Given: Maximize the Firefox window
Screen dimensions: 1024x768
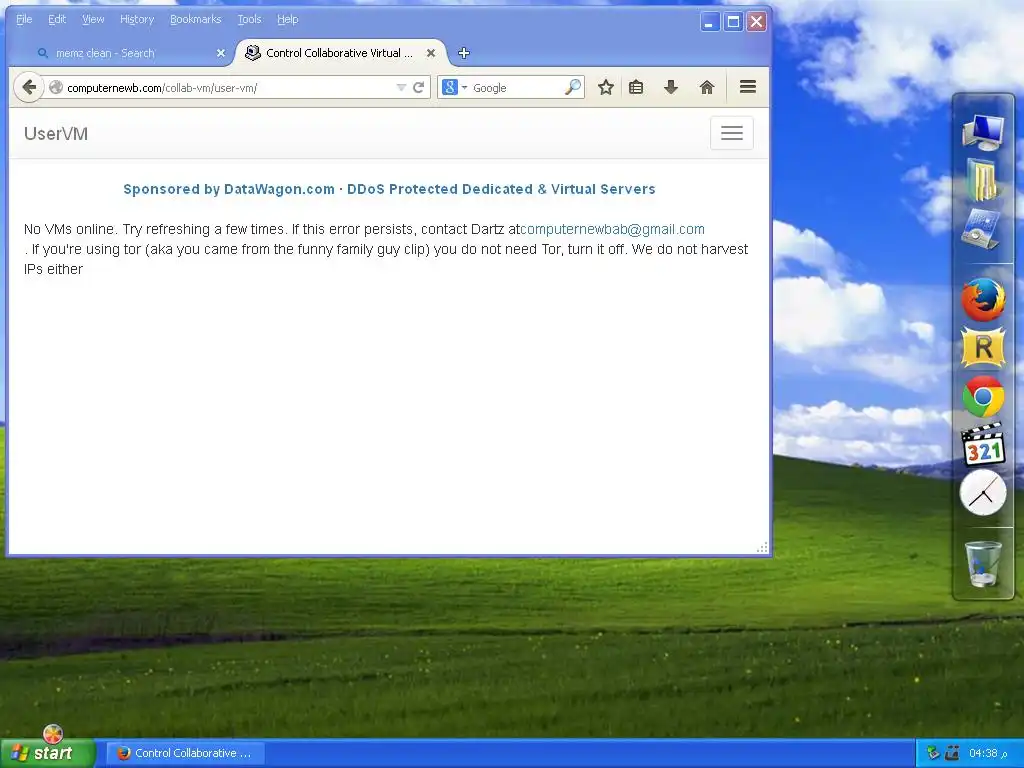Looking at the screenshot, I should tap(733, 22).
